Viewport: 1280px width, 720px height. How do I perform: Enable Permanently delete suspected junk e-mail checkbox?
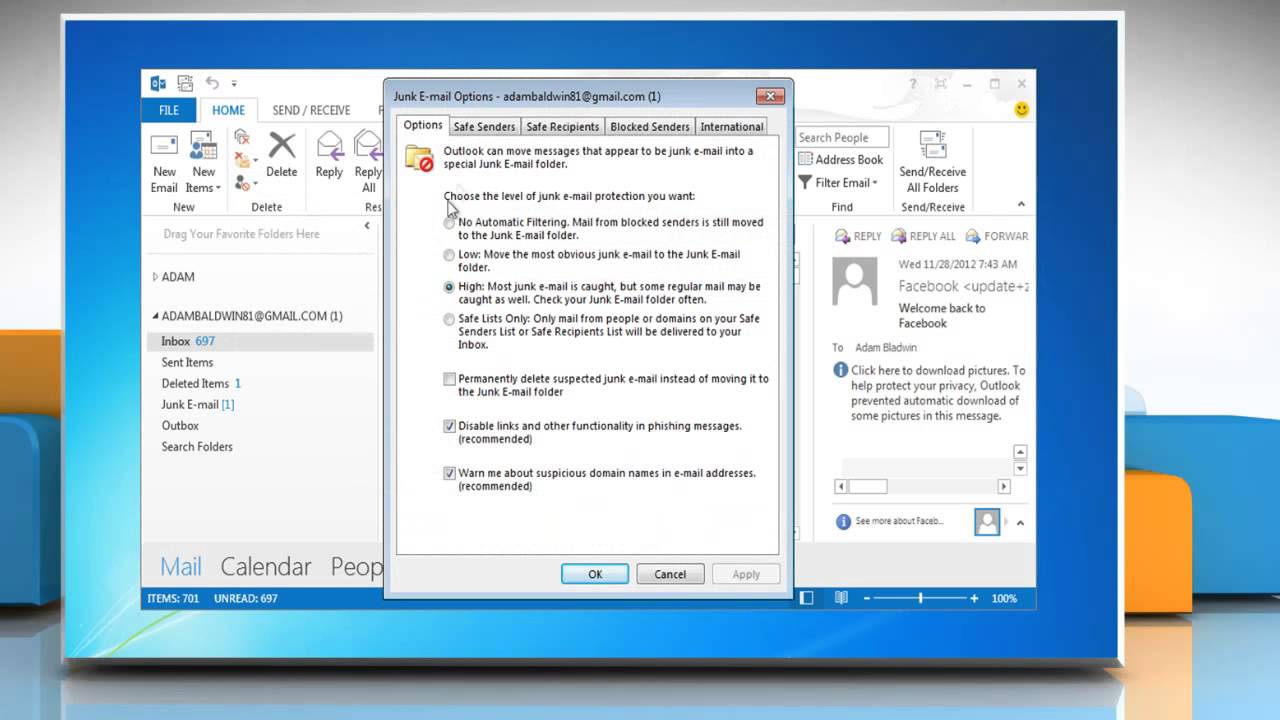click(449, 379)
